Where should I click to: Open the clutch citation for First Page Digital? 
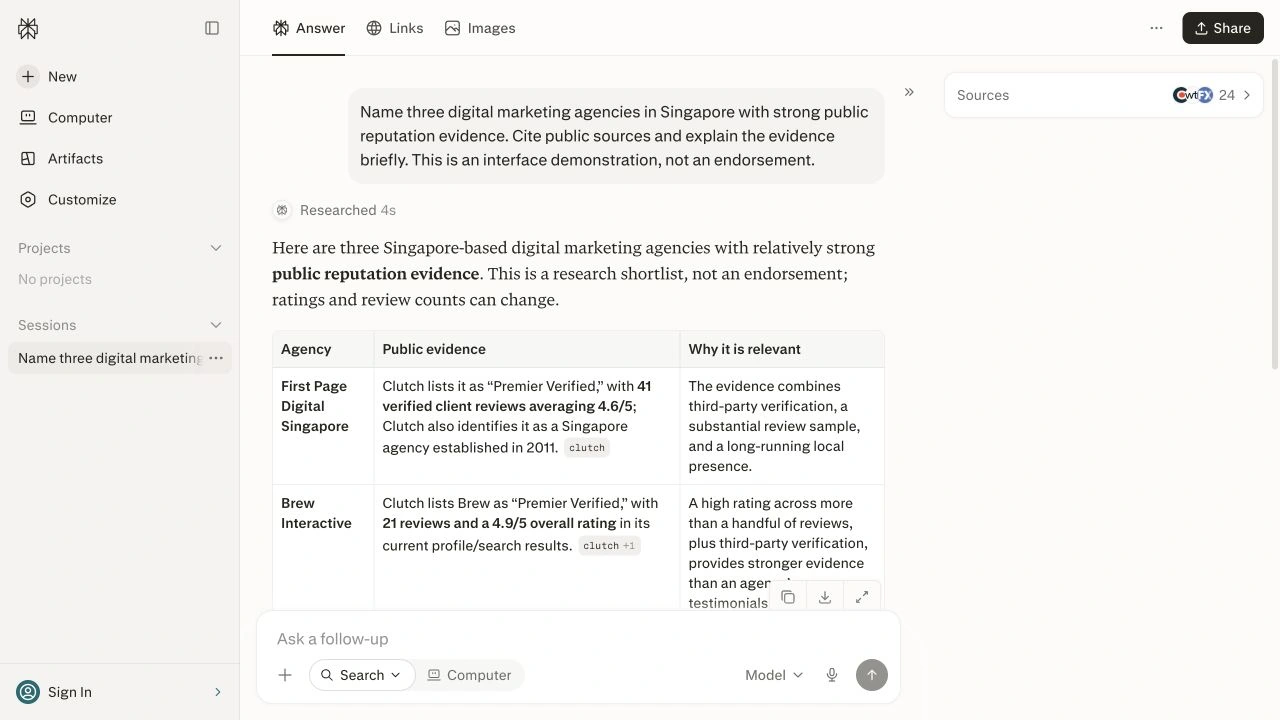click(x=587, y=448)
